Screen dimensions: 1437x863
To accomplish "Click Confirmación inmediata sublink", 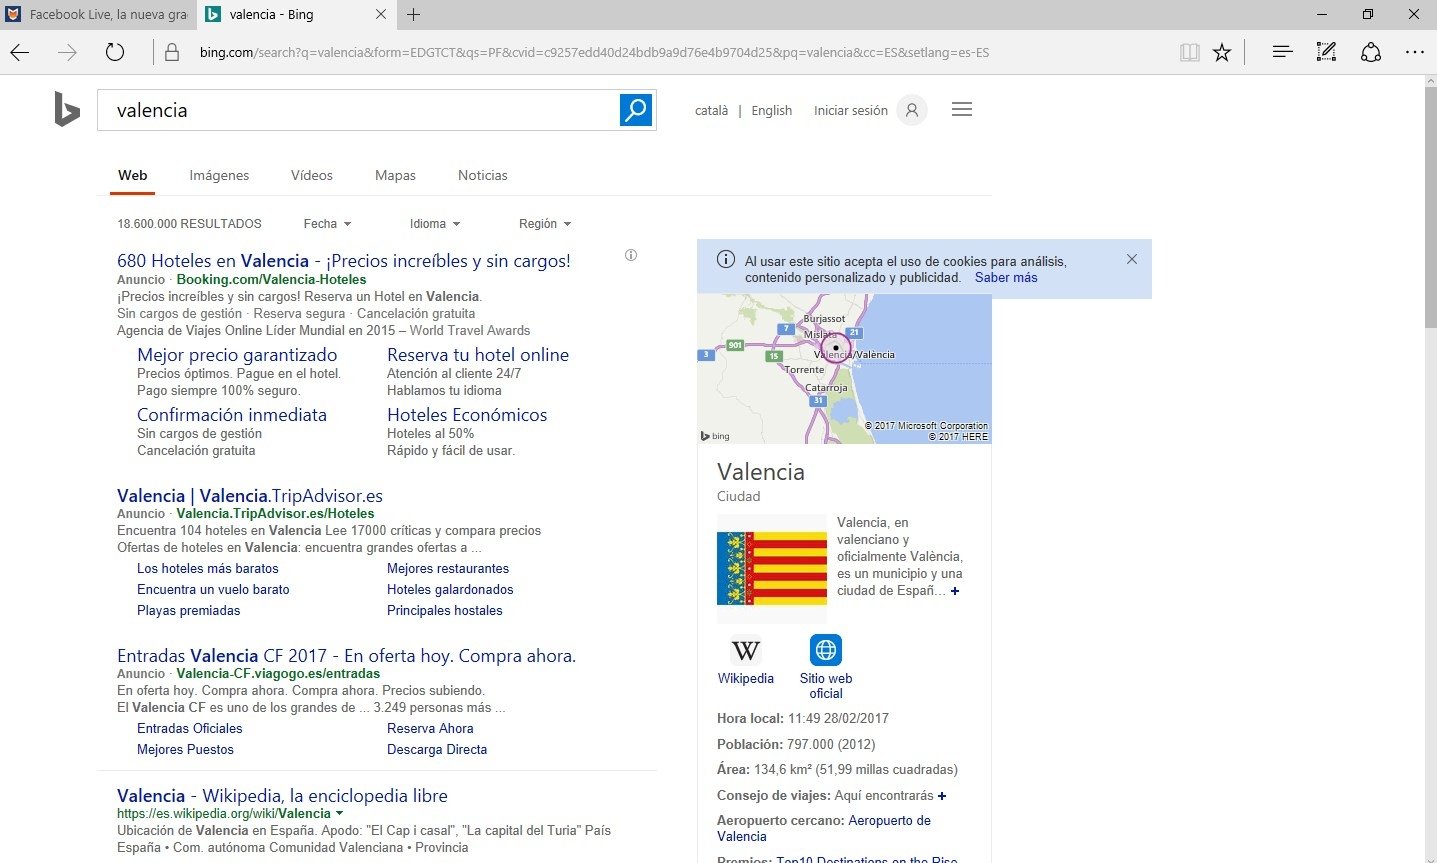I will 232,415.
